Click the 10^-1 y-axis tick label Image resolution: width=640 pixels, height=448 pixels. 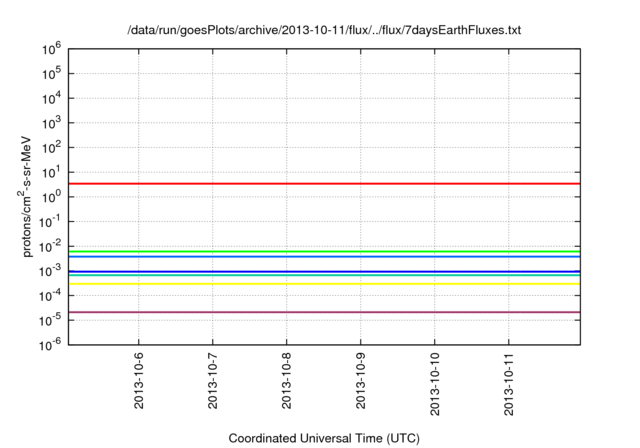click(50, 222)
